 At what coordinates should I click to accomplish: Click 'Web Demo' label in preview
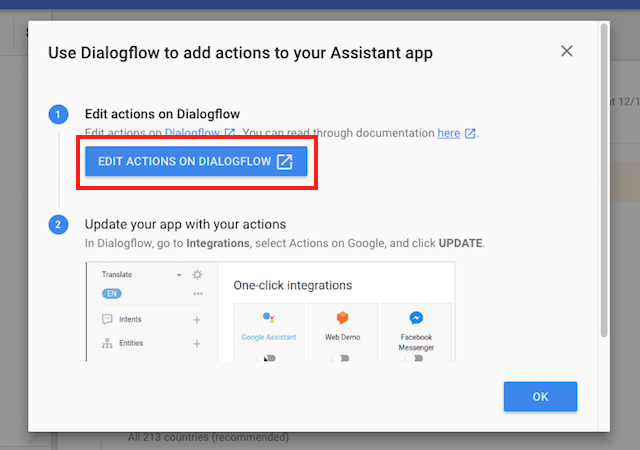click(342, 337)
